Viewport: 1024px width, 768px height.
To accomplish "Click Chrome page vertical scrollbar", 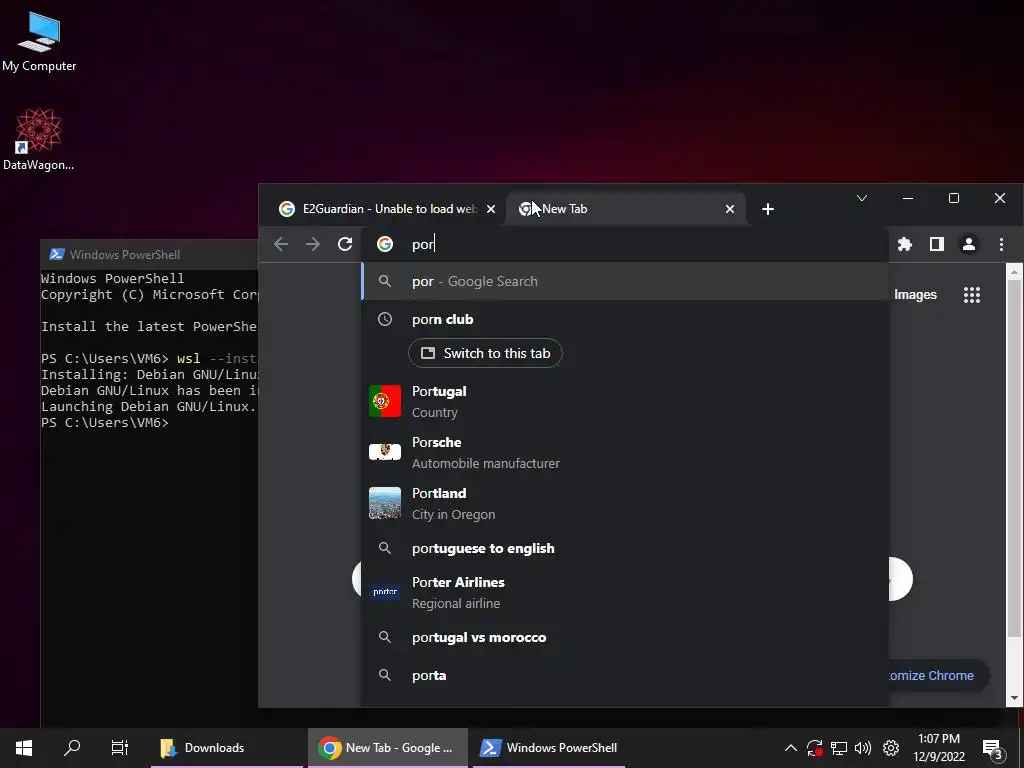I will click(x=1014, y=457).
